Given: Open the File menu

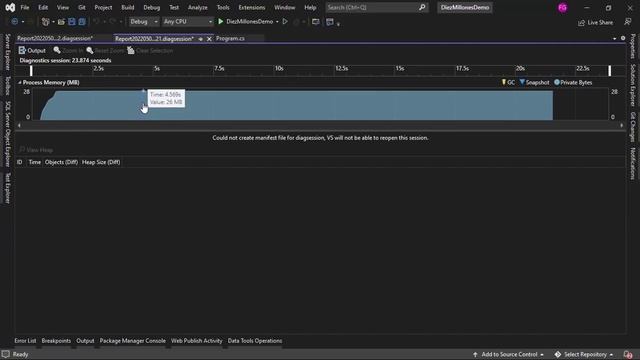Looking at the screenshot, I should 24,7.
